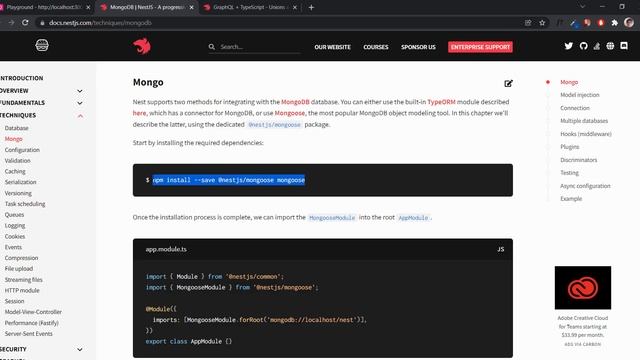Jump to Async configuration section
The height and width of the screenshot is (360, 640).
(585, 186)
